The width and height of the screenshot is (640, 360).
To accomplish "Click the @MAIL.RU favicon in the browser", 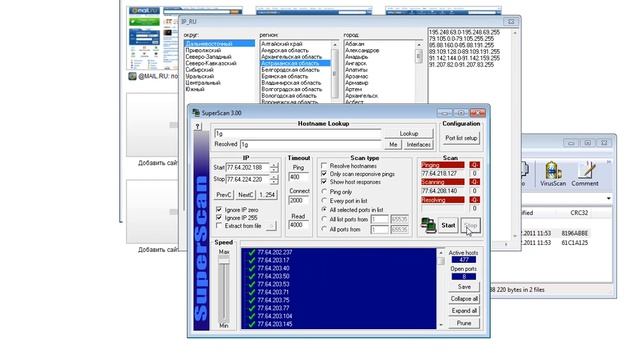I will pos(132,76).
